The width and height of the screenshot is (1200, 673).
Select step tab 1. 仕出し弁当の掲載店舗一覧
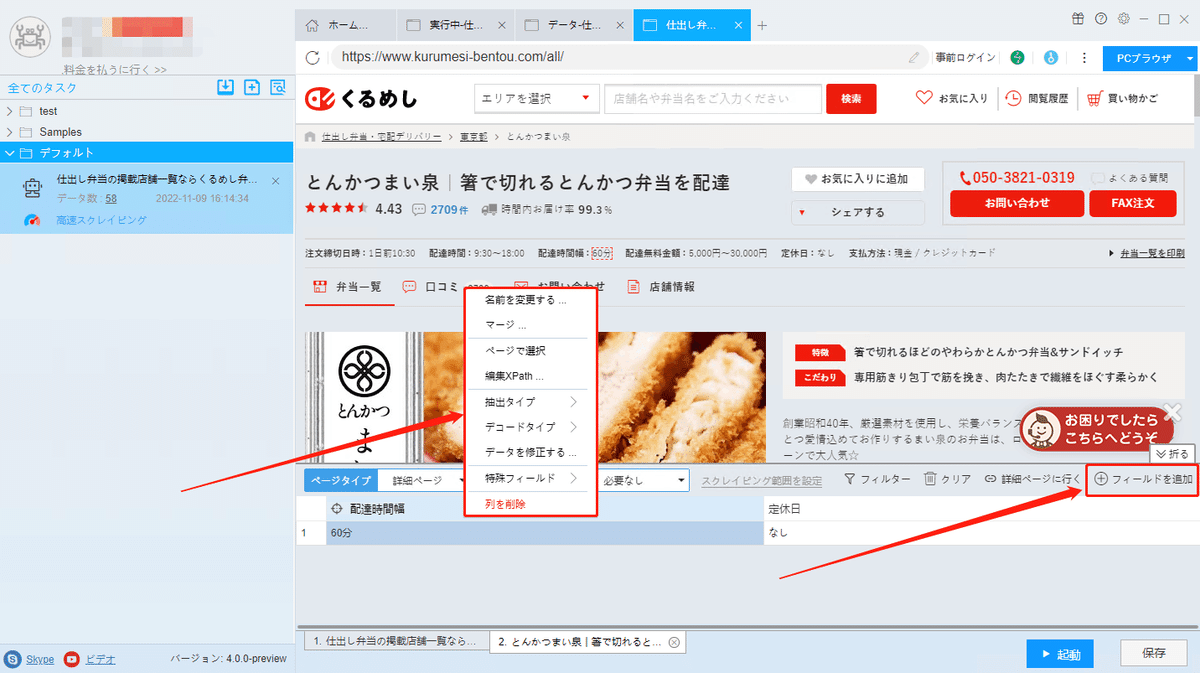pos(396,640)
